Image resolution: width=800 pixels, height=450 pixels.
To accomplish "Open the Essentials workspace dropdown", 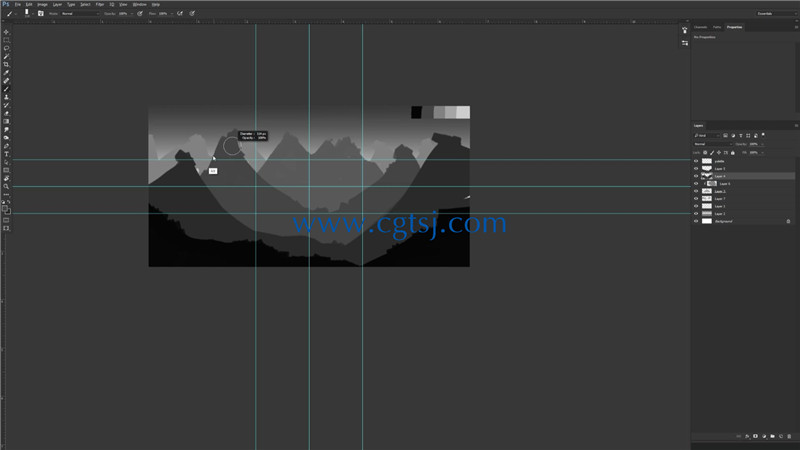I will click(775, 14).
